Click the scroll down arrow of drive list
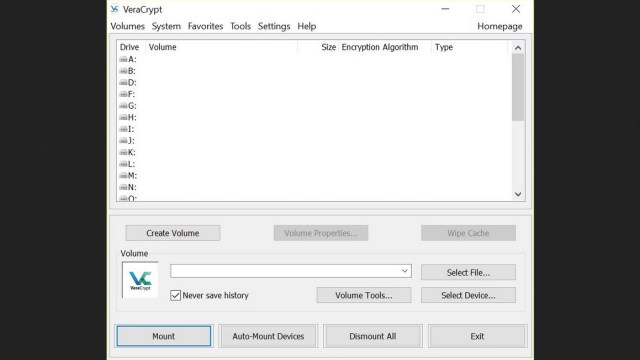 [518, 194]
